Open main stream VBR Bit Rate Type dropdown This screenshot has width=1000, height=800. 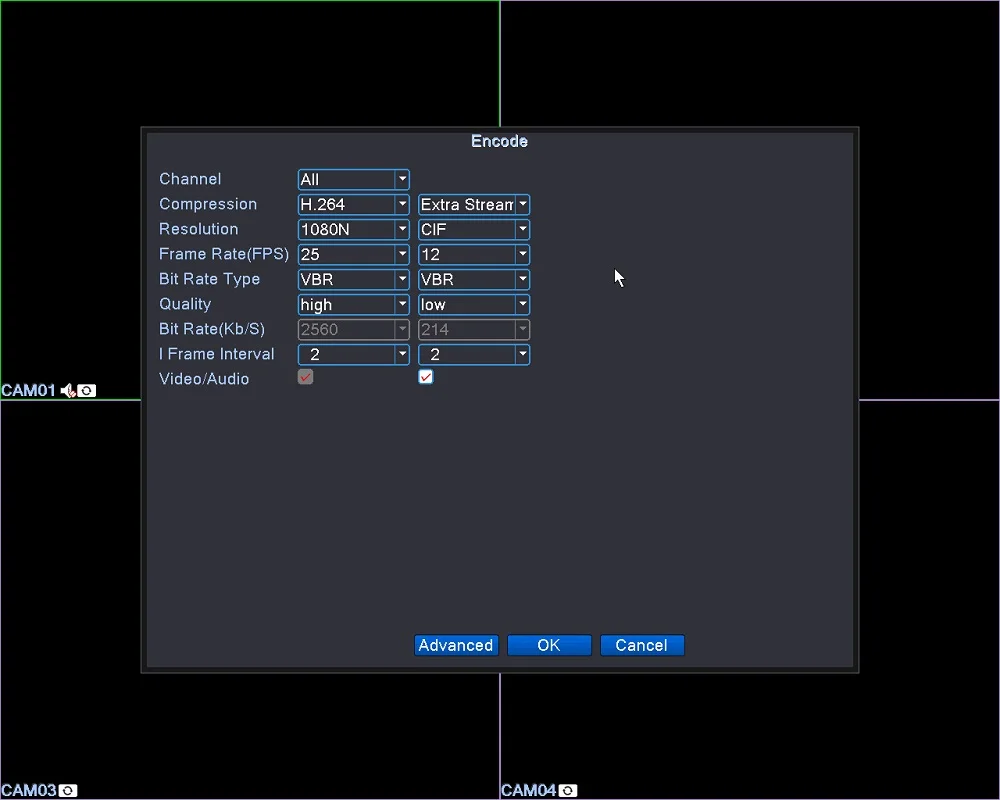pos(353,279)
